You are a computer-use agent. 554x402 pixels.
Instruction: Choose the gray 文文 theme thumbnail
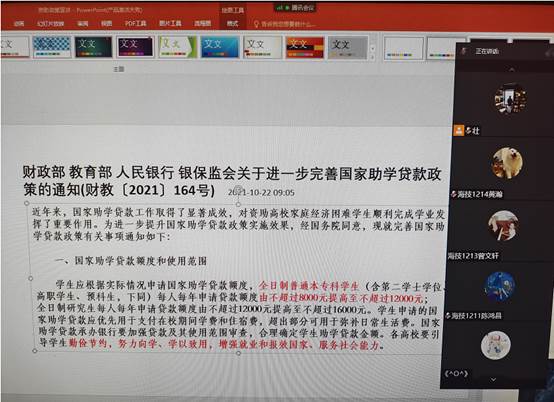[347, 47]
